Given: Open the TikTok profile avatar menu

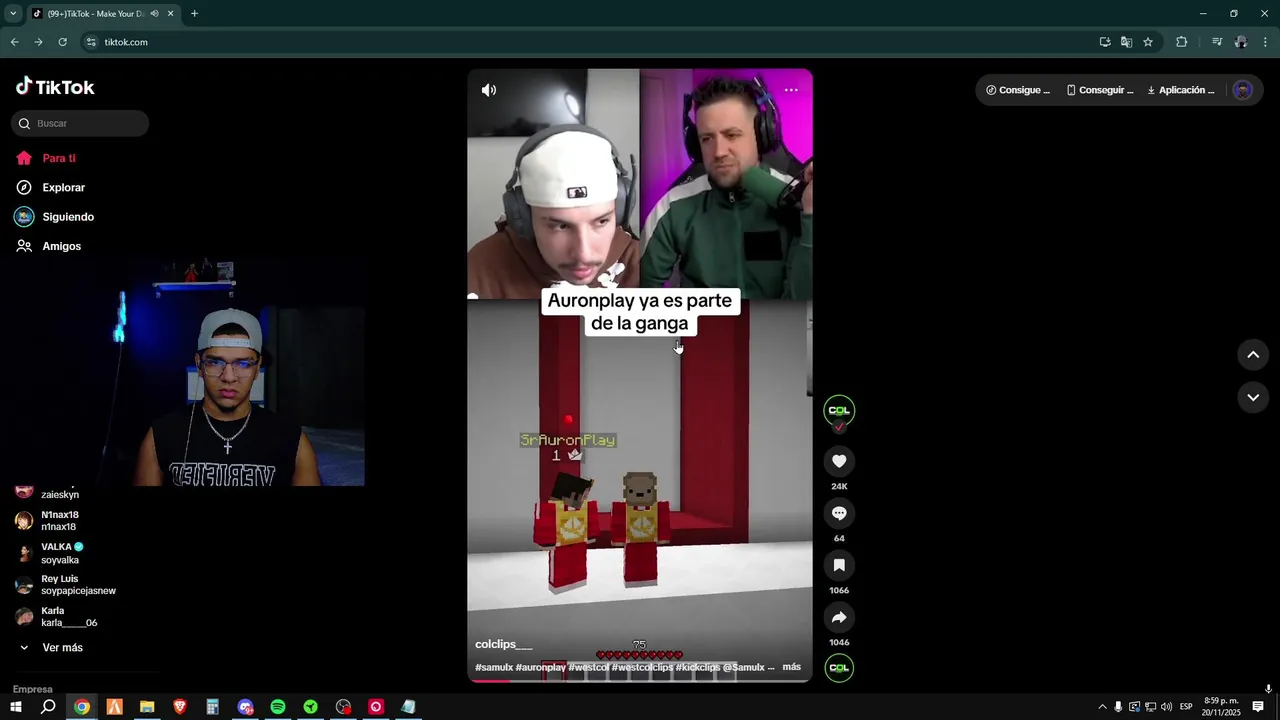Looking at the screenshot, I should (x=1243, y=90).
